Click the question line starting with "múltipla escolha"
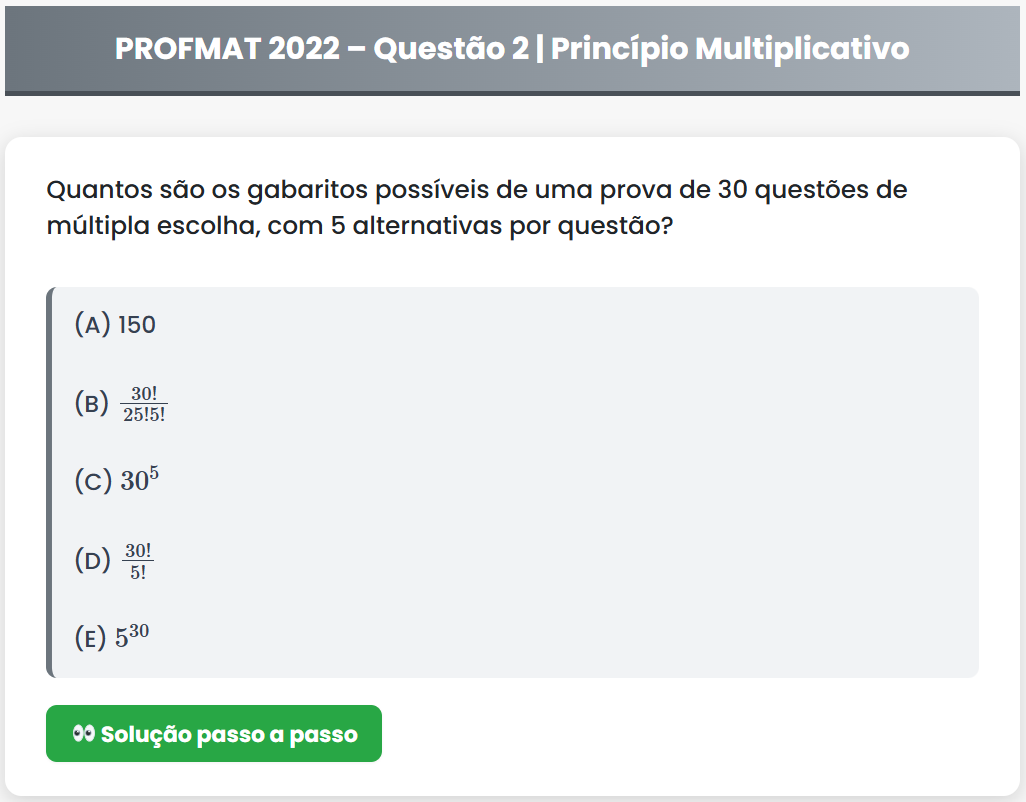1026x802 pixels. (358, 225)
